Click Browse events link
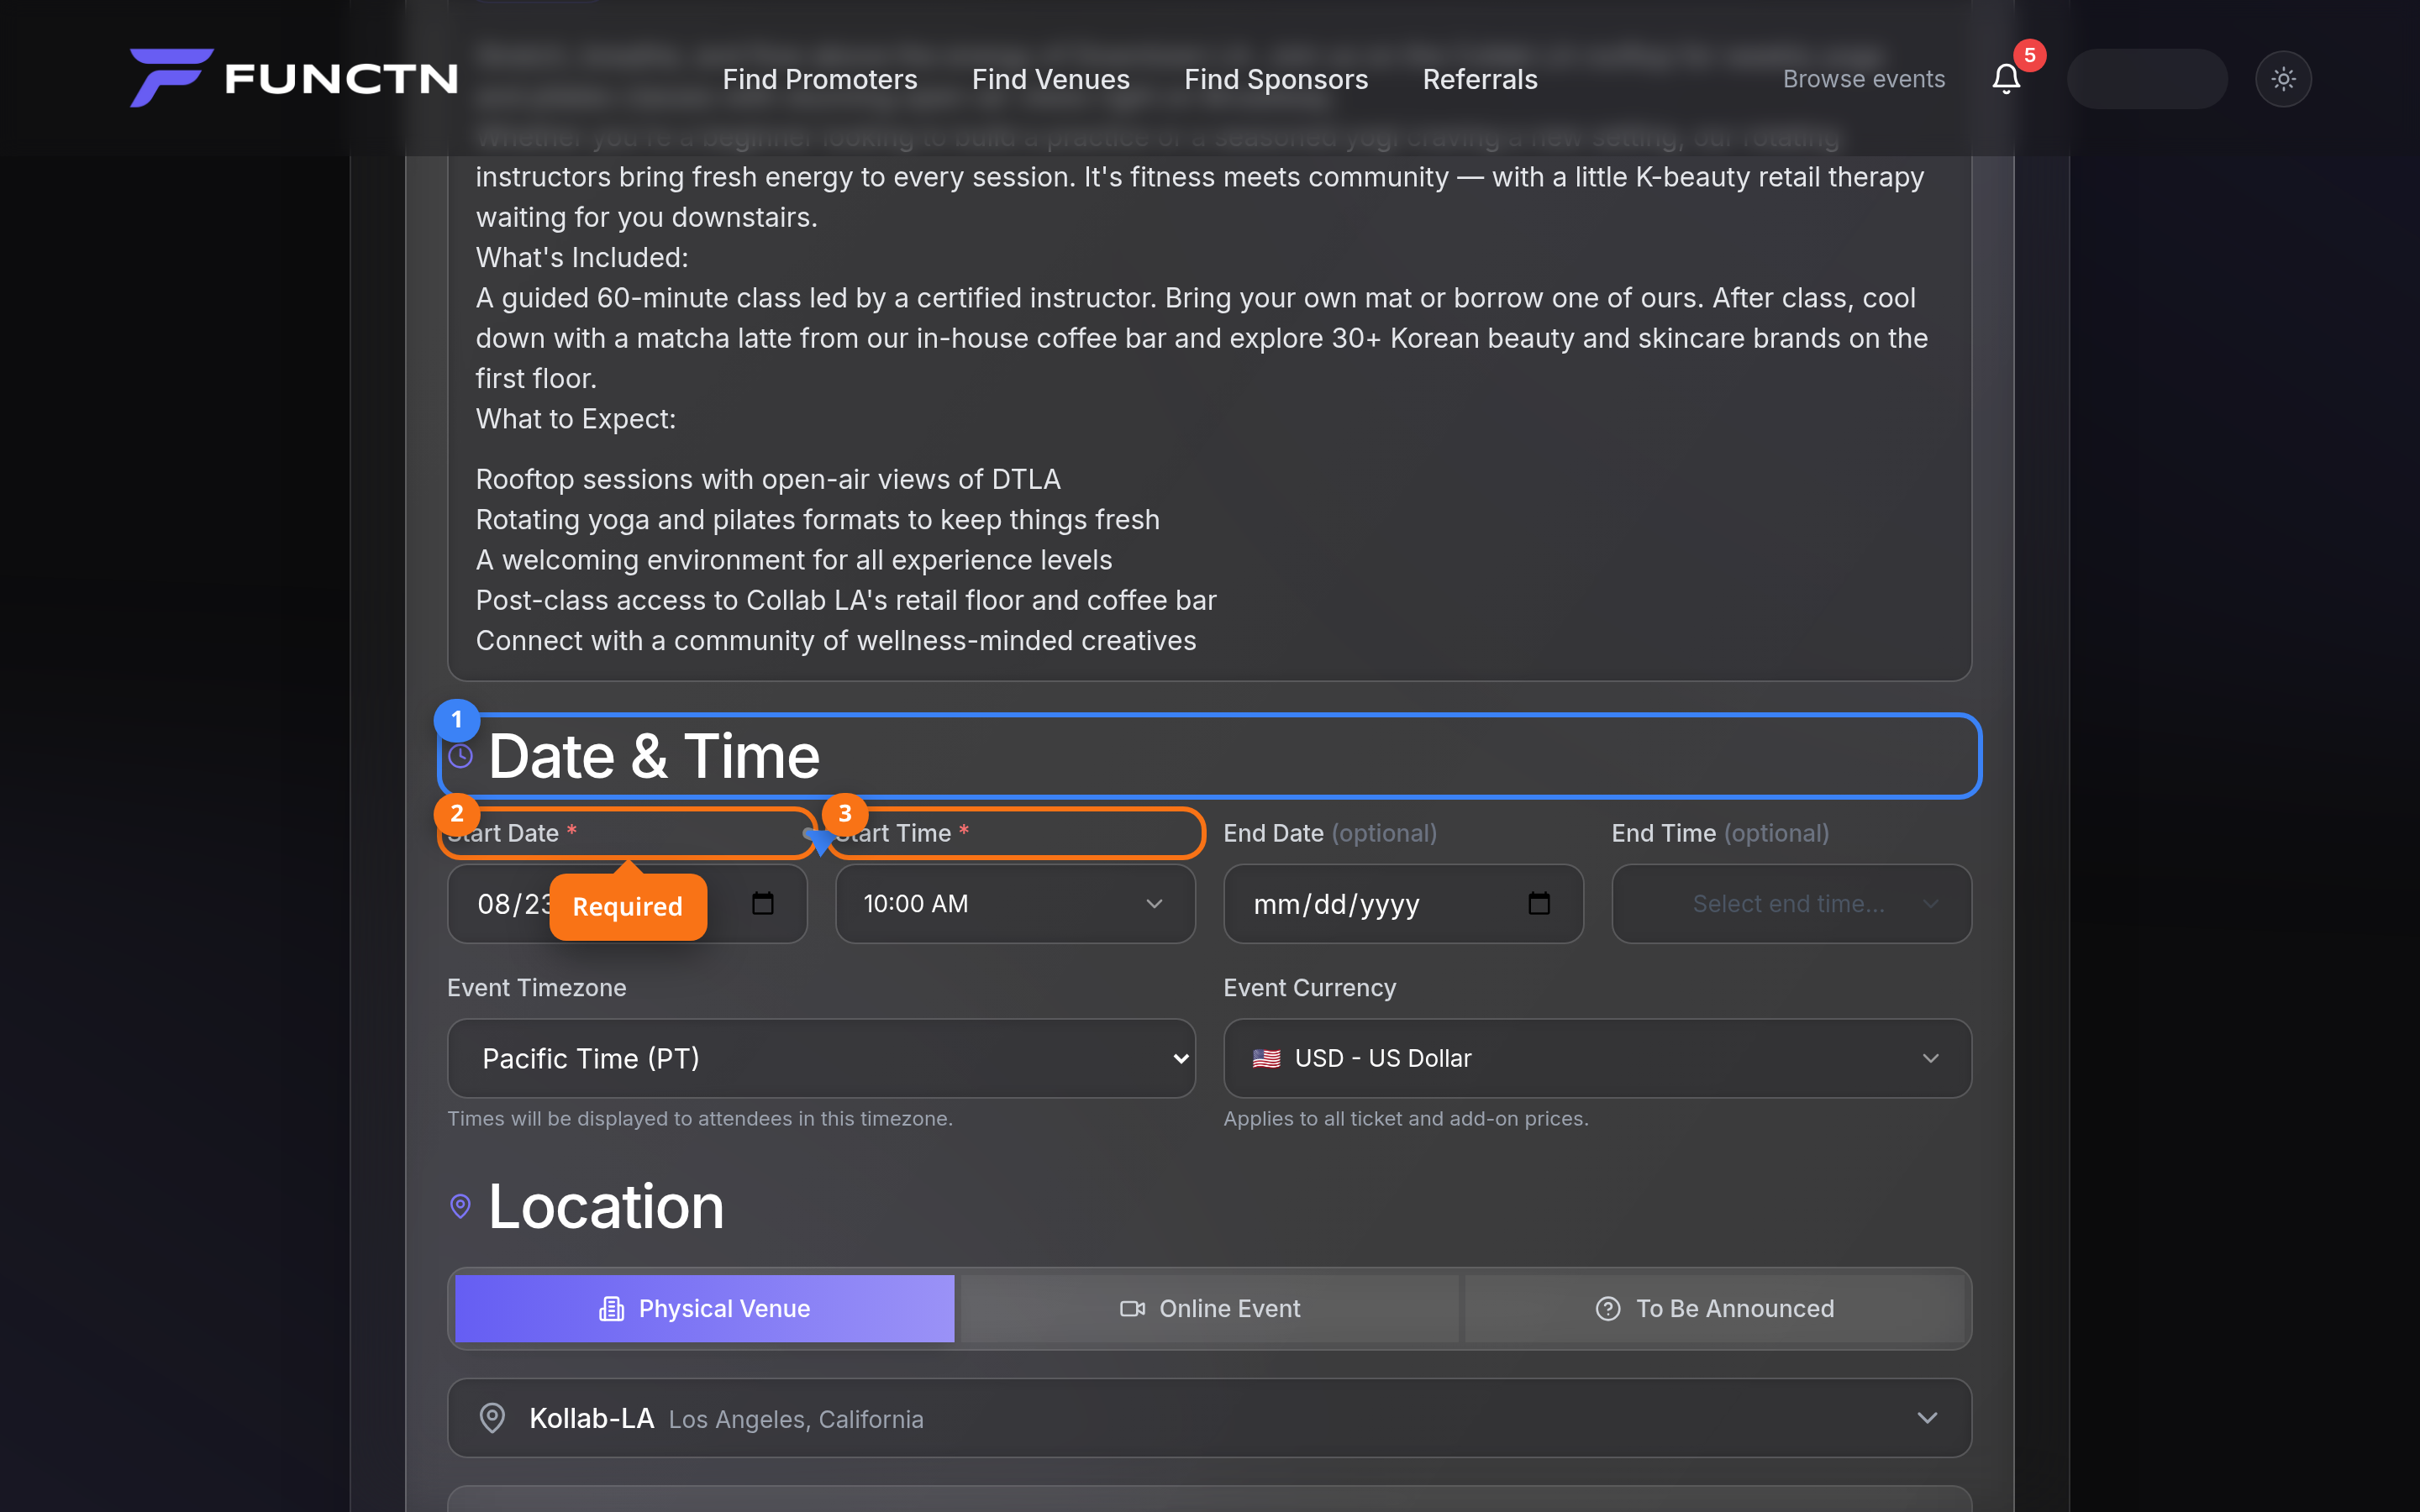Screen dimensions: 2420x1512 tap(1864, 79)
